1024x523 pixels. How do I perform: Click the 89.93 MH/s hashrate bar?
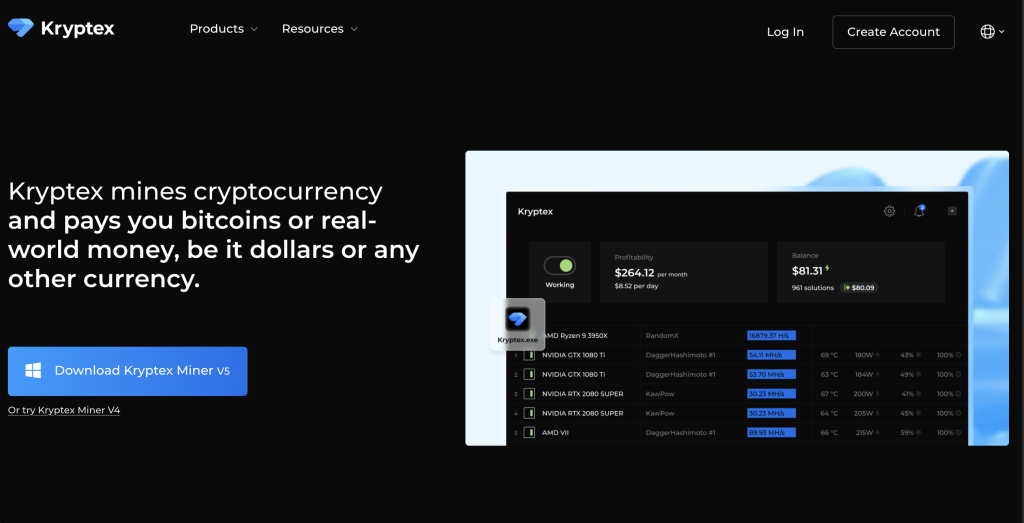pyautogui.click(x=771, y=433)
